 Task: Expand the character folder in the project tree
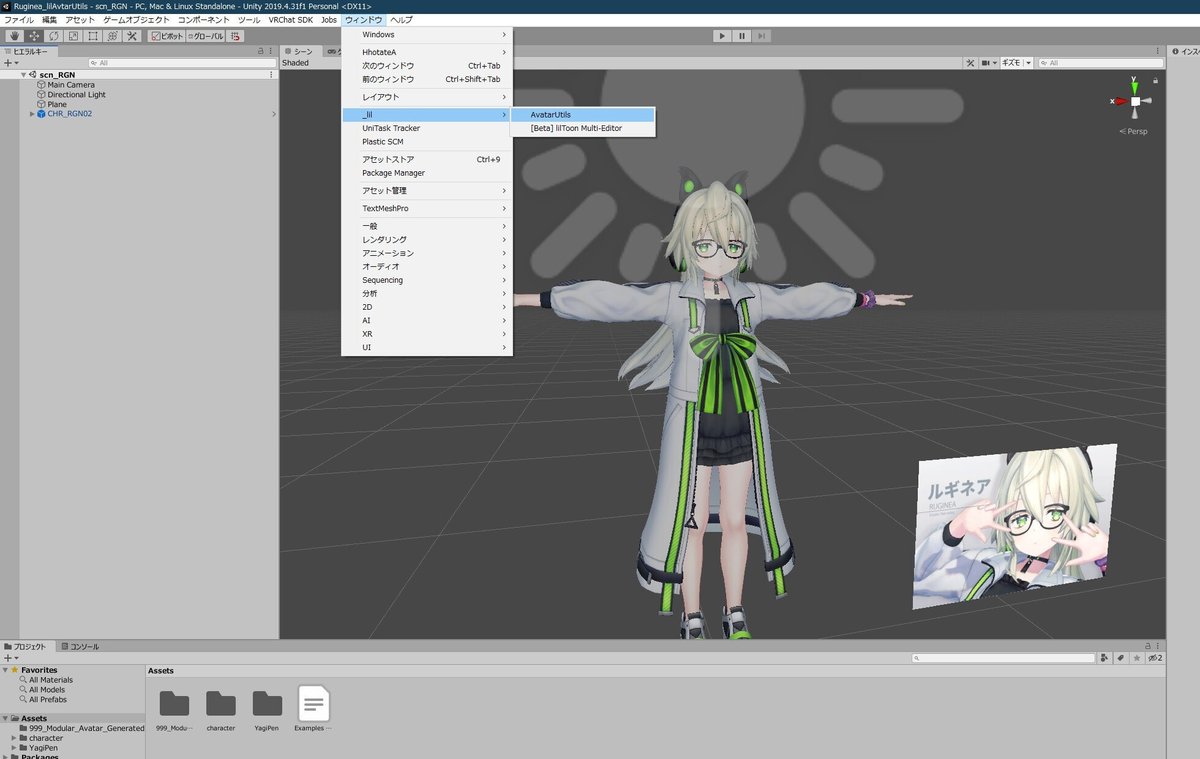pos(14,738)
